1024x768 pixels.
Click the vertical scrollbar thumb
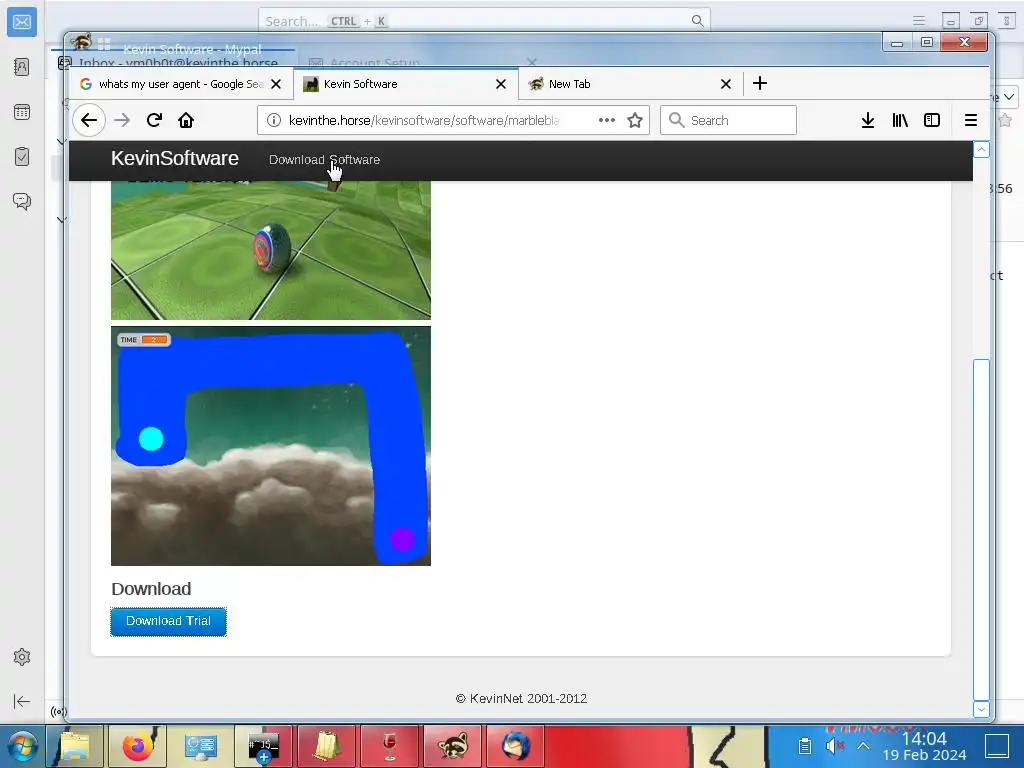(x=982, y=529)
